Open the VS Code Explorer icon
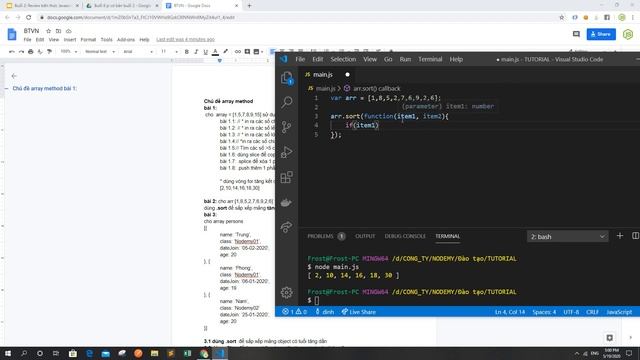Screen dimensions: 640x360 point(287,78)
